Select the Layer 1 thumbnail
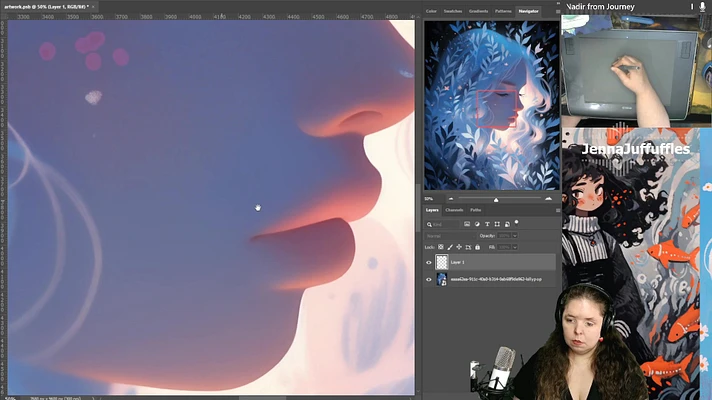The width and height of the screenshot is (712, 400). tap(442, 262)
